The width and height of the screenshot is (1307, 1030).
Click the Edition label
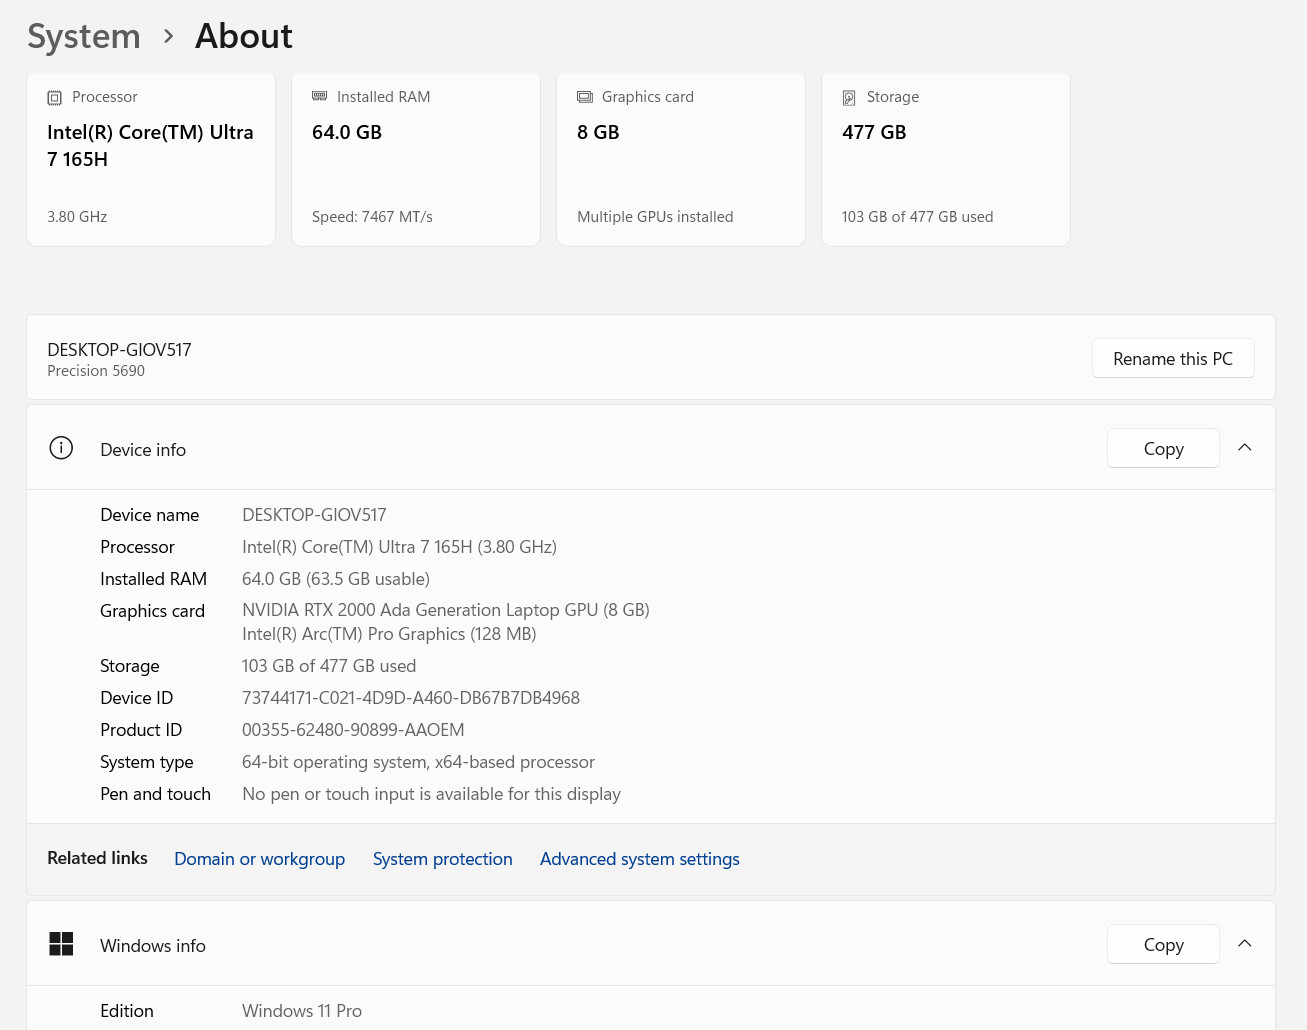click(127, 1011)
